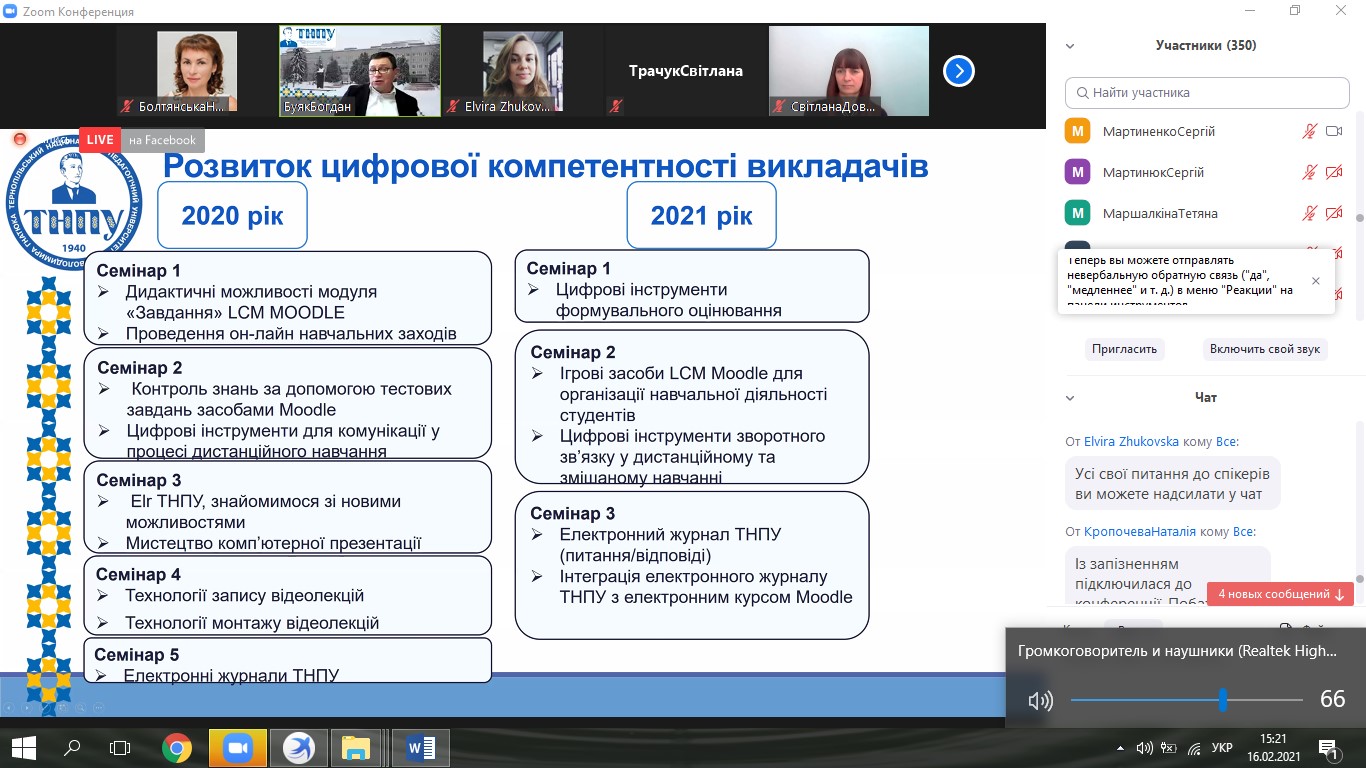Image resolution: width=1366 pixels, height=768 pixels.
Task: Open Google Chrome from the taskbar
Action: (x=177, y=747)
